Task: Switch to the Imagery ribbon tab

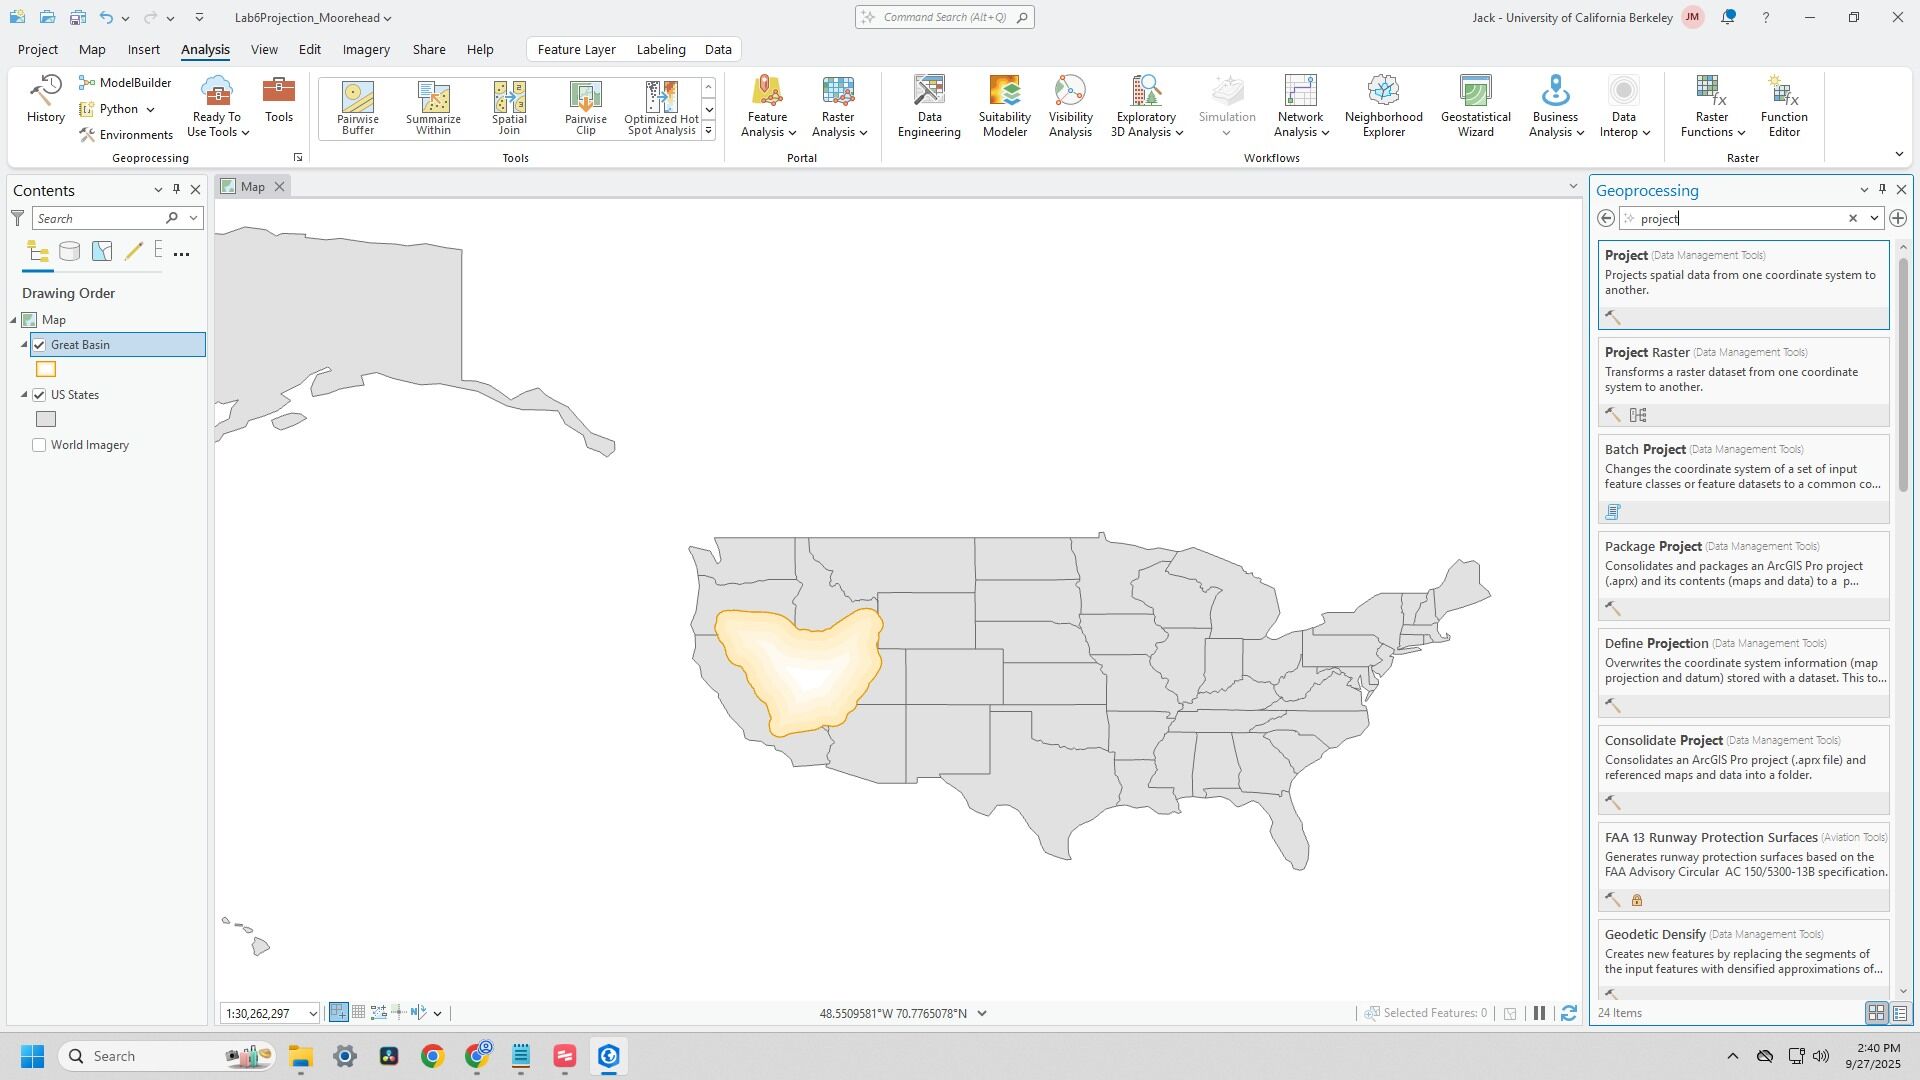Action: 365,49
